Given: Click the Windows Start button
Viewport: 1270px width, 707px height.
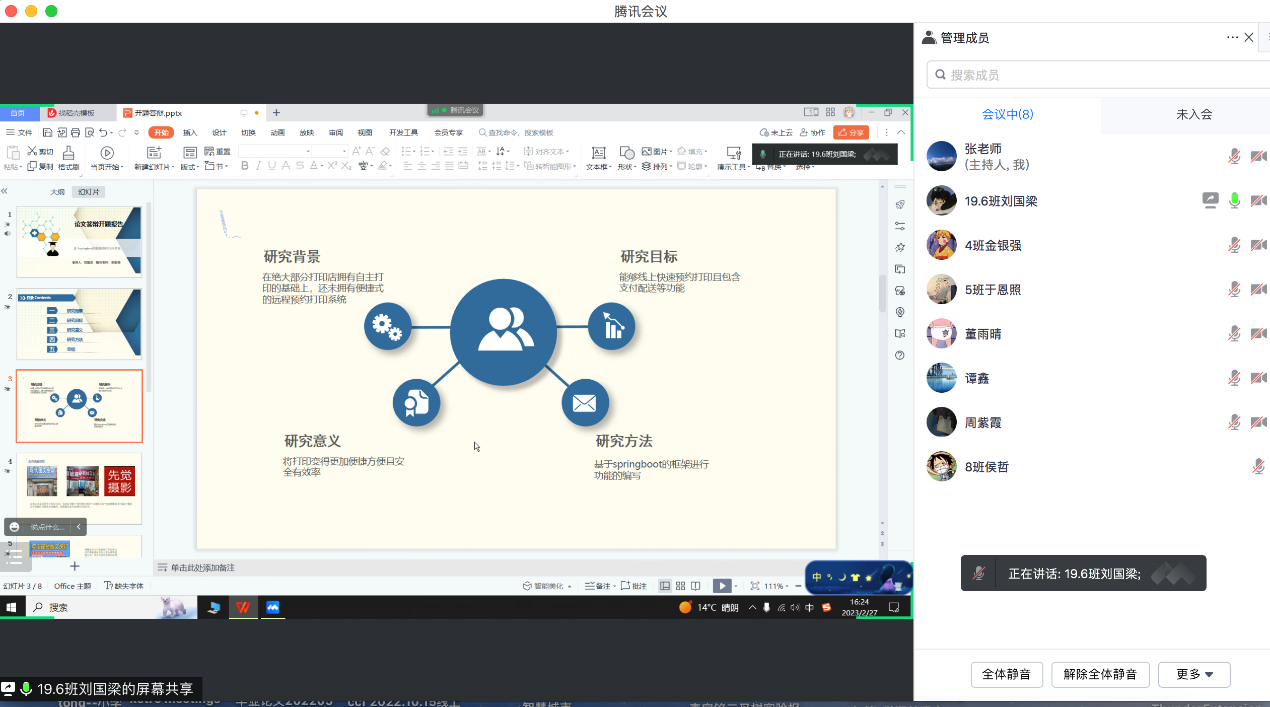Looking at the screenshot, I should pos(12,607).
